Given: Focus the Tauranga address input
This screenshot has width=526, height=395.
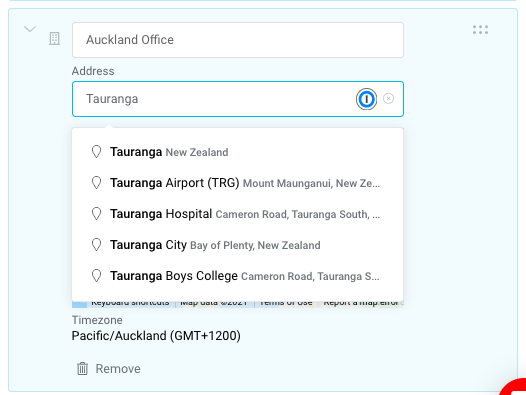Looking at the screenshot, I should tap(238, 99).
